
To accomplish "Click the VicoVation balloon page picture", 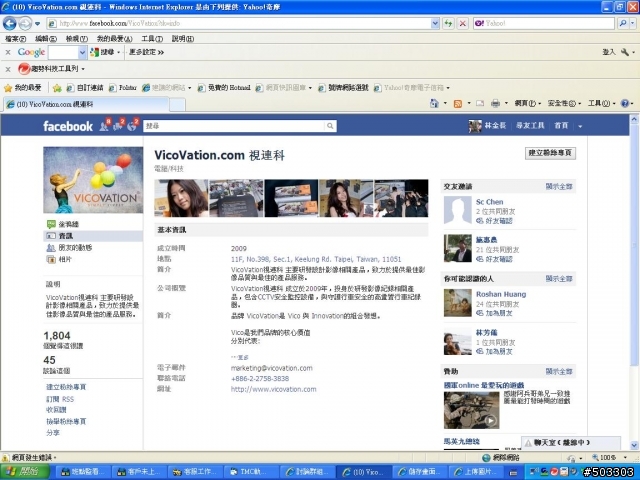I will (x=93, y=180).
